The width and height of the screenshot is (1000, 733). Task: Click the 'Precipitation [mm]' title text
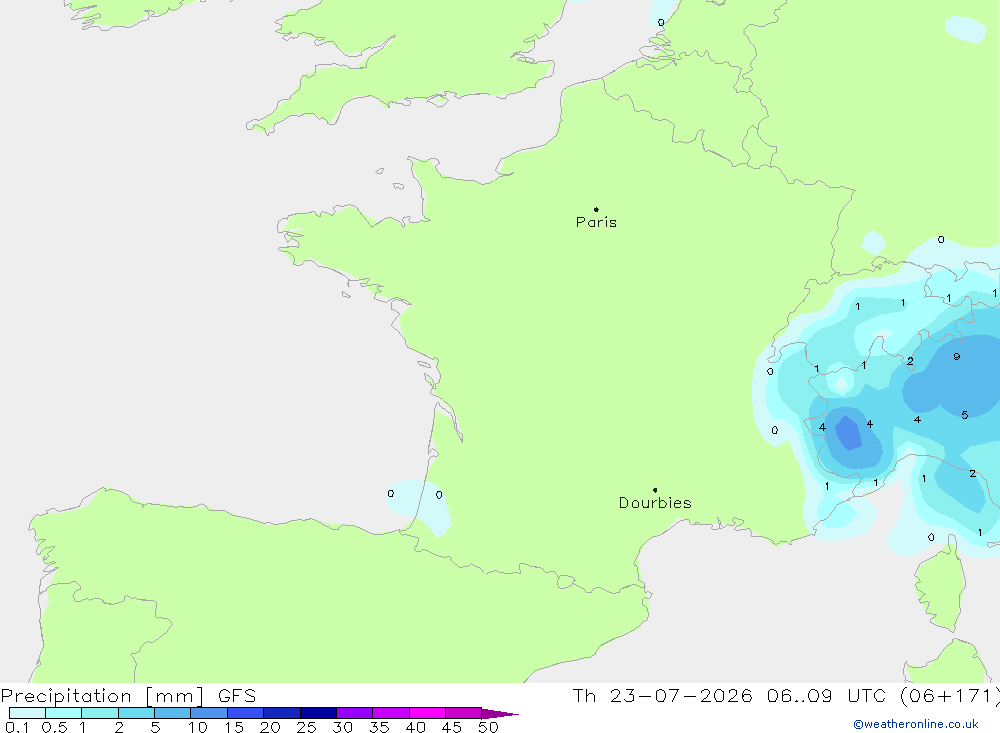point(103,696)
